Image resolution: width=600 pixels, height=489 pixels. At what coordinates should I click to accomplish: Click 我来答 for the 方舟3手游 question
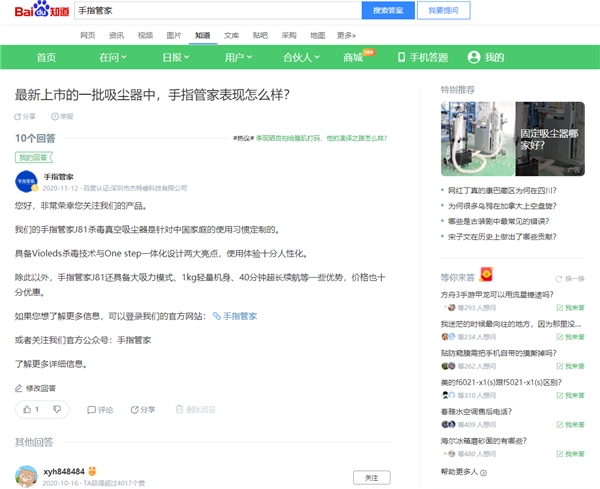click(571, 308)
